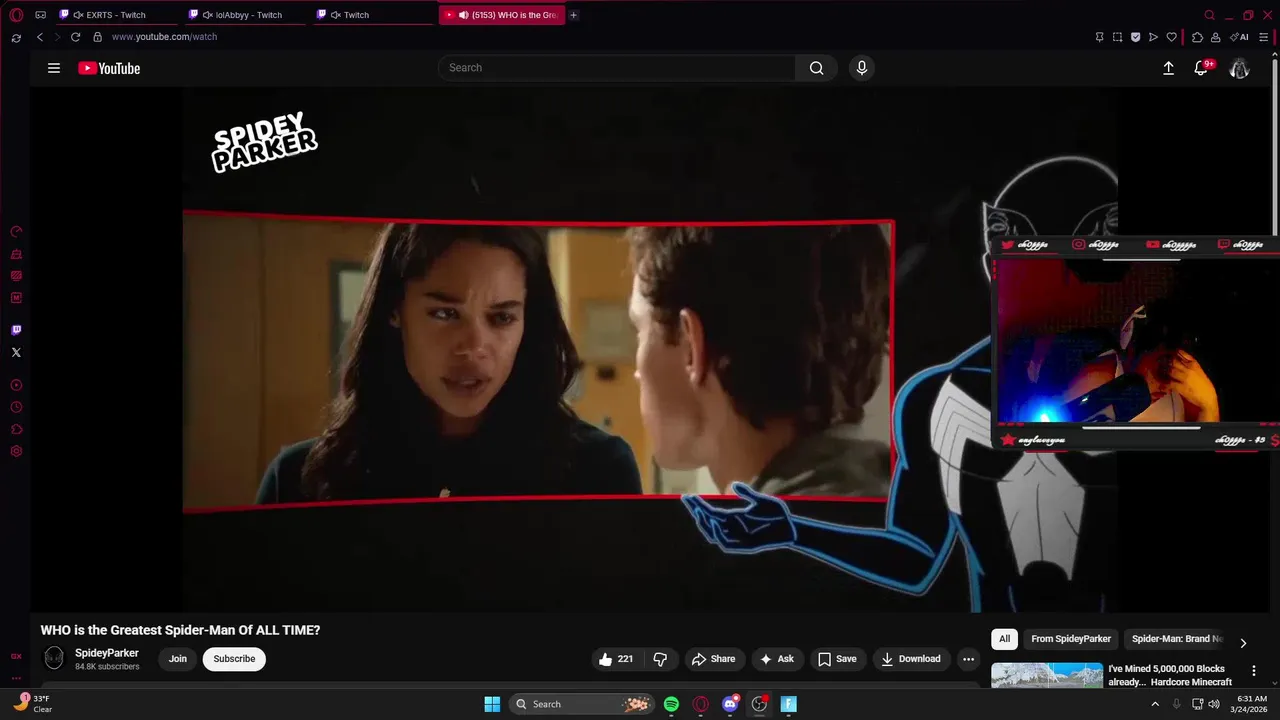Open extensions puzzle-piece icon

(x=1197, y=37)
